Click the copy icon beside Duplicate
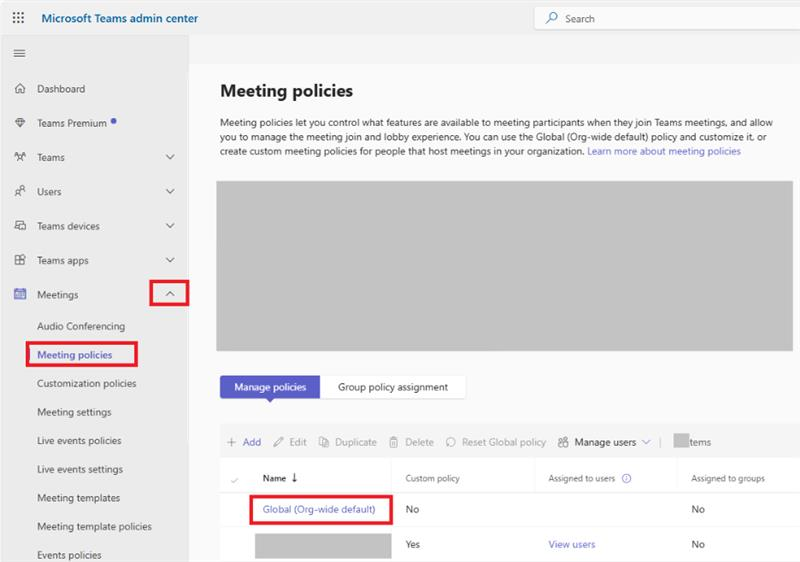This screenshot has height=562, width=800. [x=324, y=442]
